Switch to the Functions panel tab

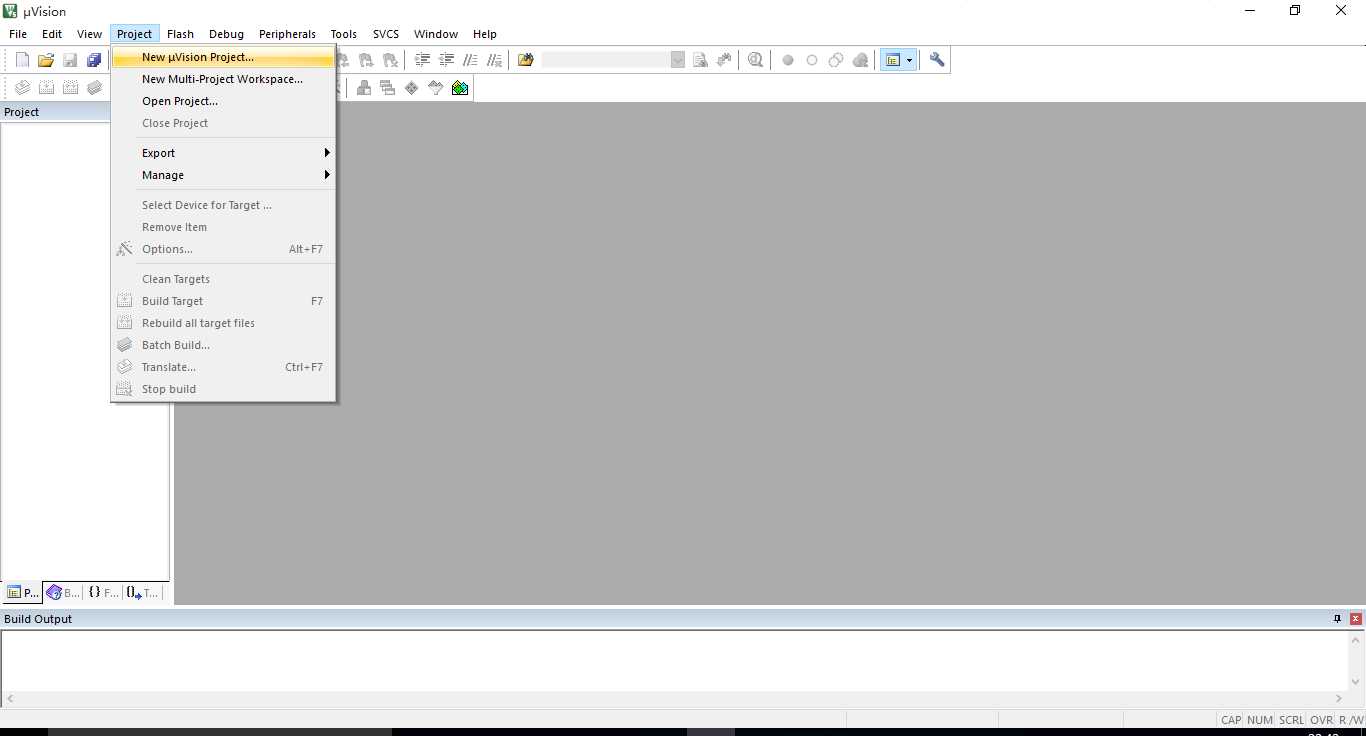(x=103, y=593)
